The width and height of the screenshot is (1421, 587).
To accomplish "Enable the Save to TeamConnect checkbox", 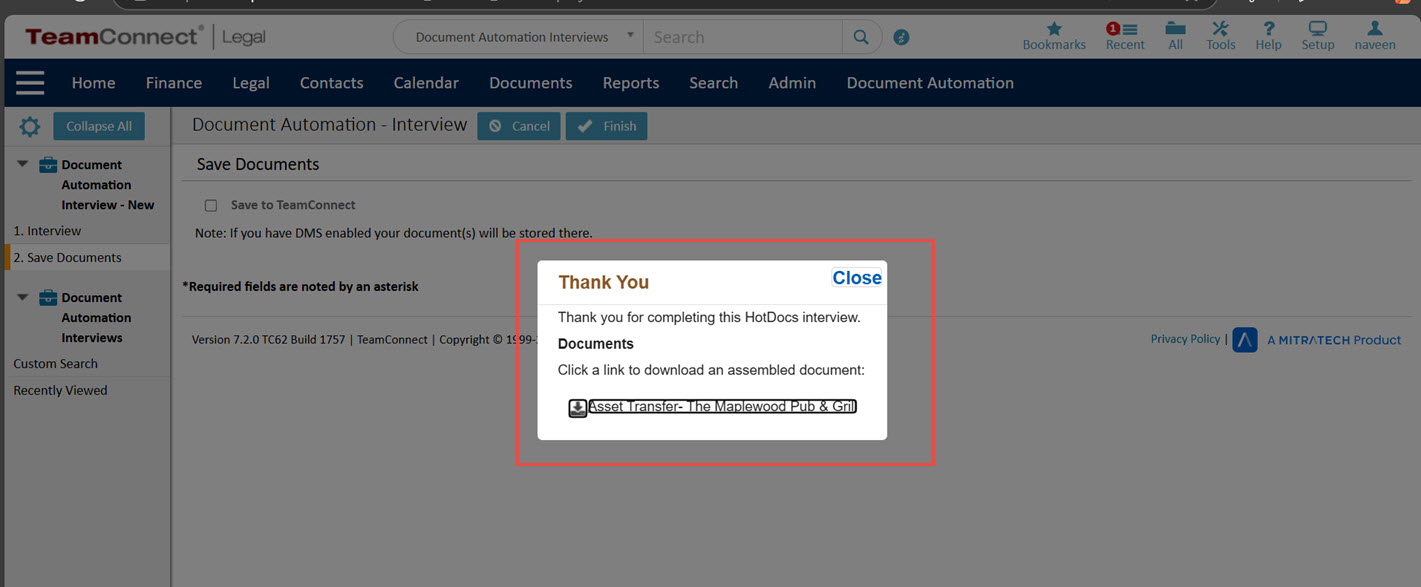I will pyautogui.click(x=211, y=205).
